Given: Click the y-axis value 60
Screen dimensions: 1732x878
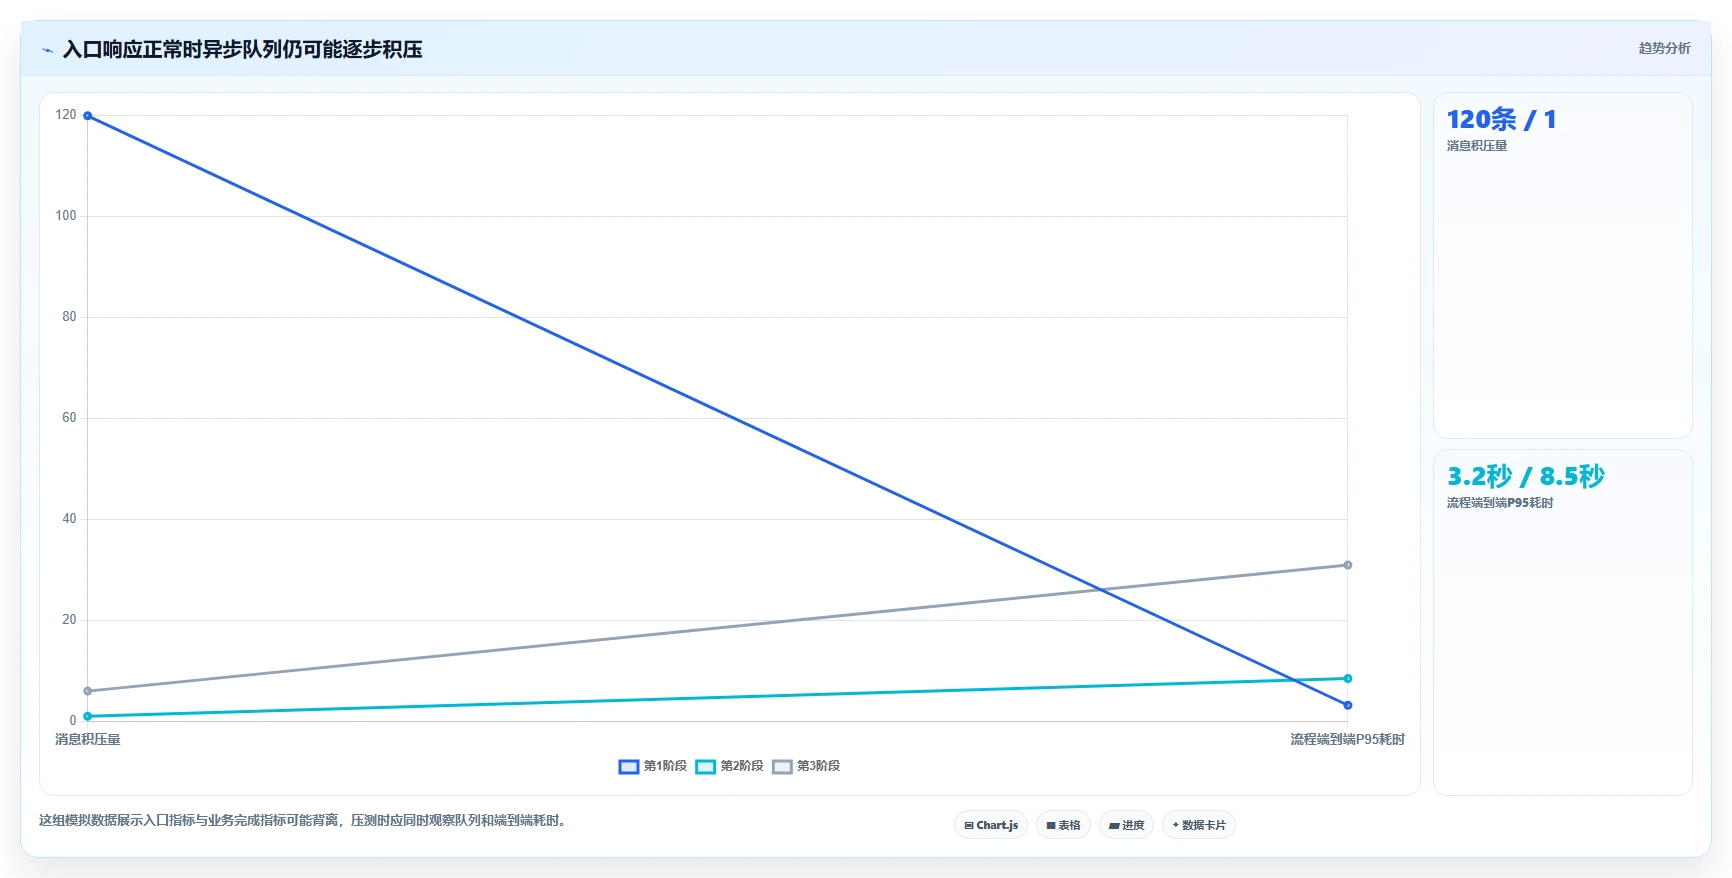Looking at the screenshot, I should [69, 418].
